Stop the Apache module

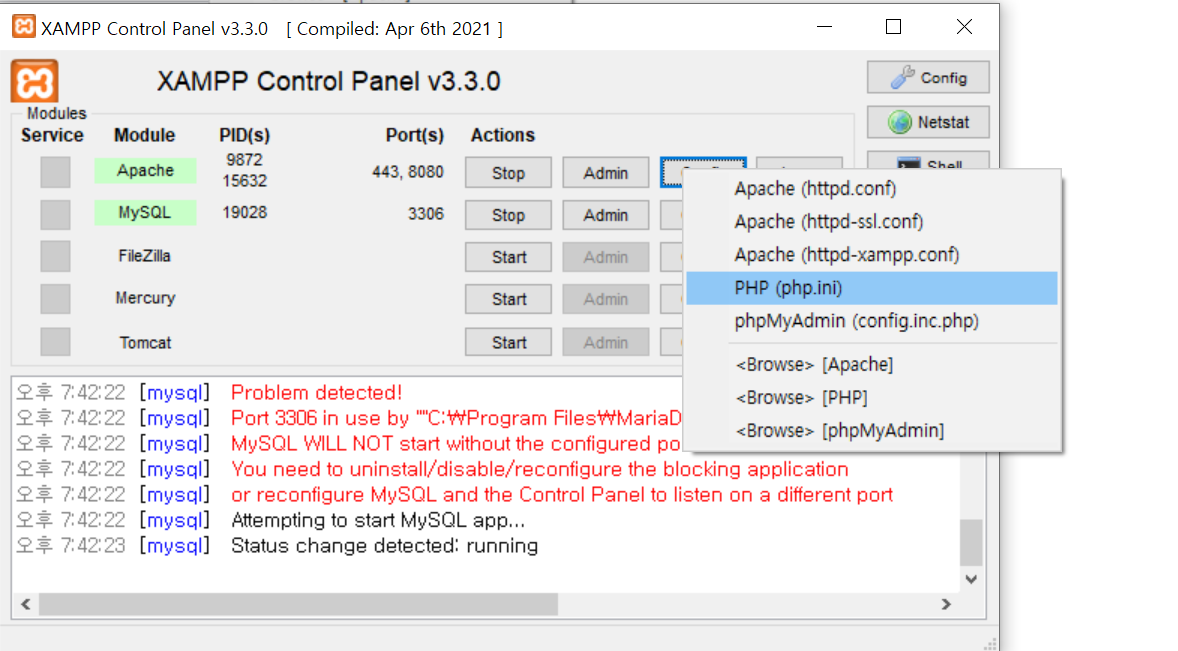(x=508, y=173)
